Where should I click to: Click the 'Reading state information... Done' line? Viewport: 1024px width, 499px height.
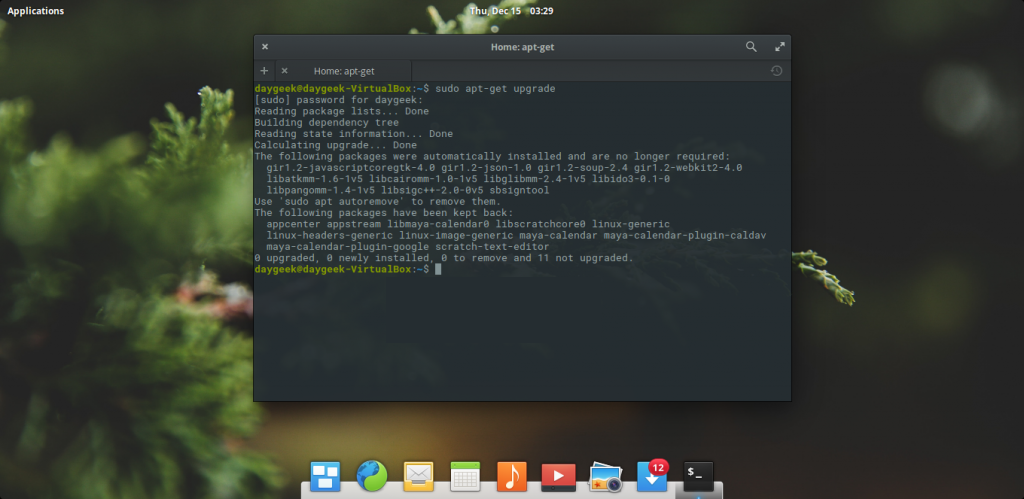(x=353, y=134)
